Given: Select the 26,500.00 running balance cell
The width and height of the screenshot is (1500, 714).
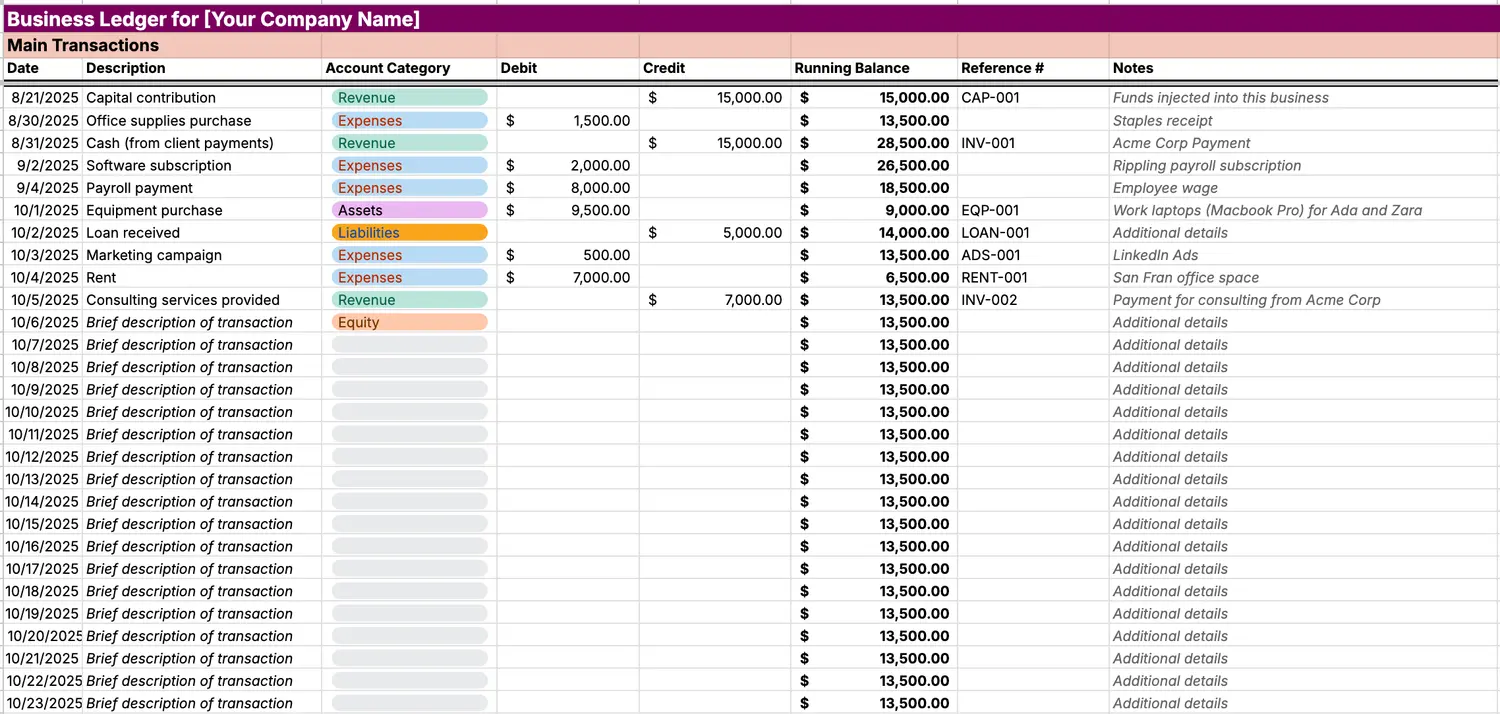Looking at the screenshot, I should pos(874,165).
